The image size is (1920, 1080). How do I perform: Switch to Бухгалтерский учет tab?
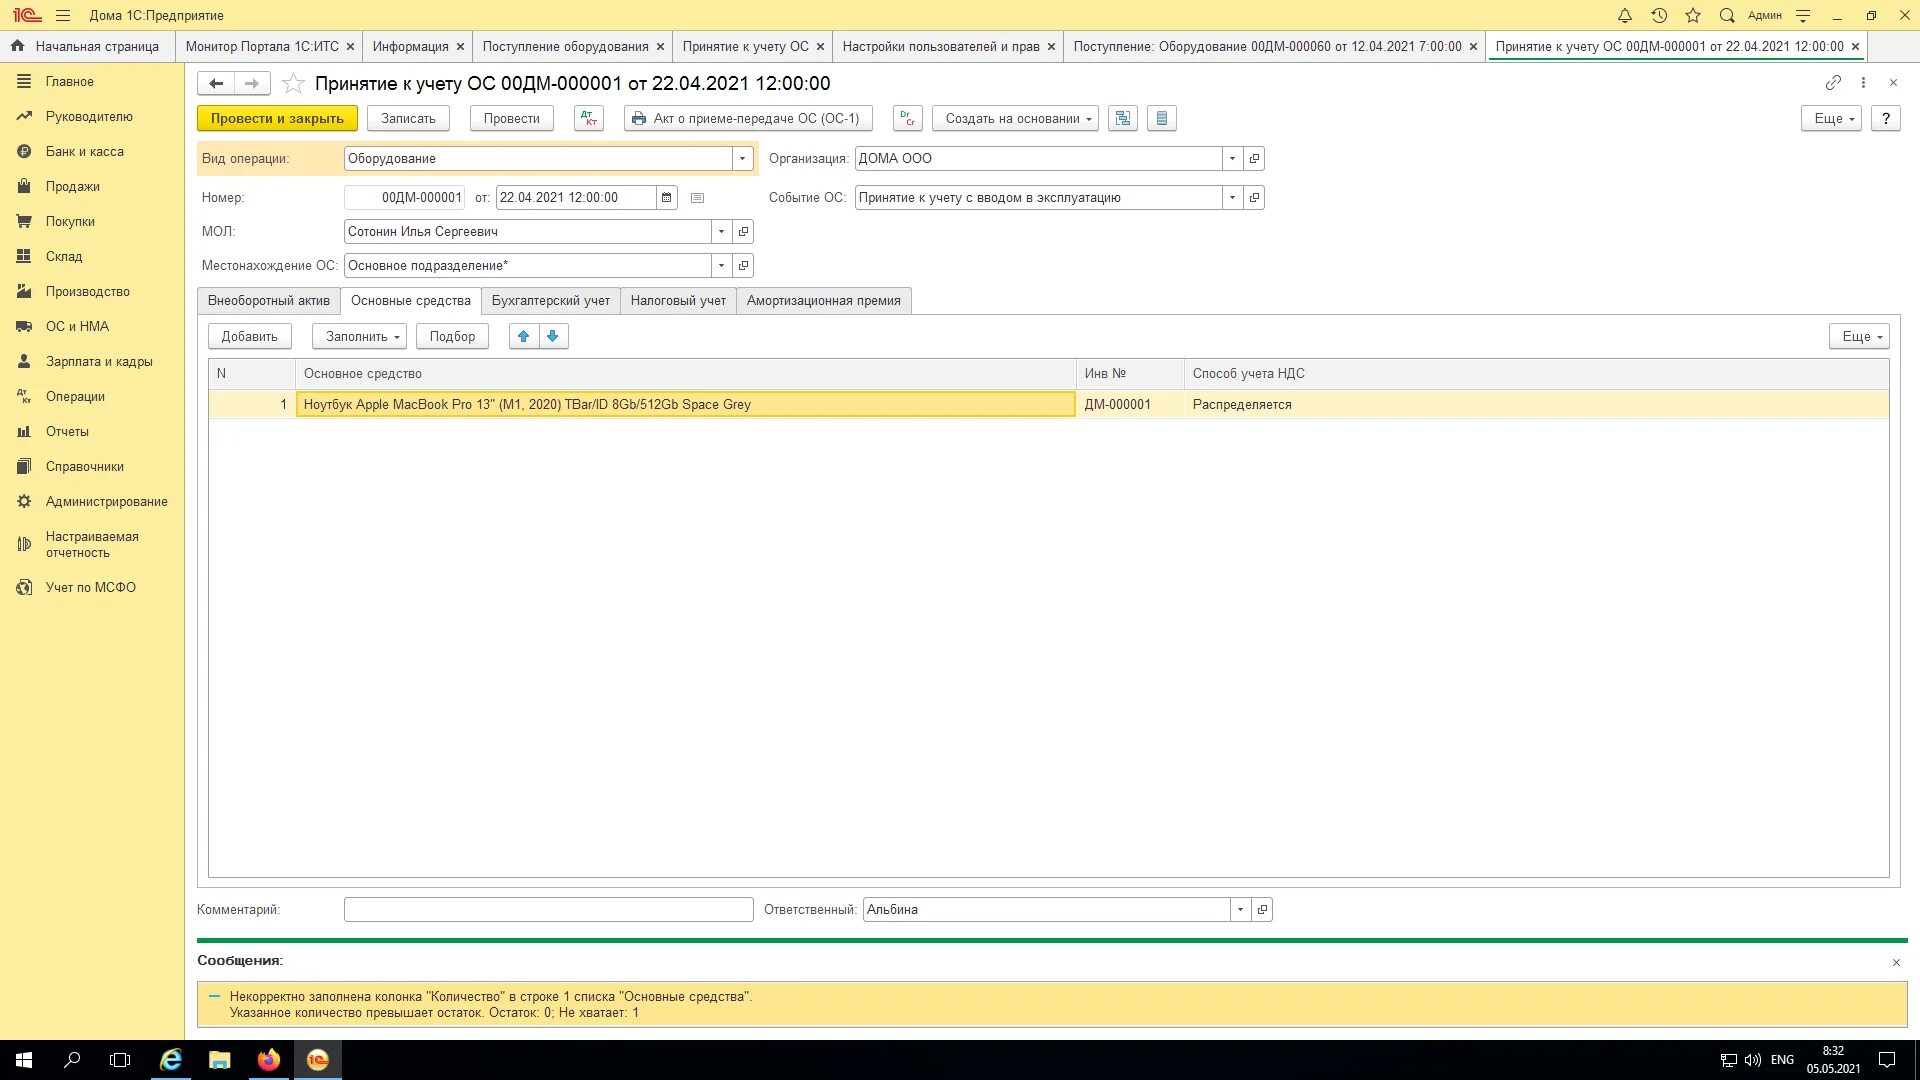550,301
